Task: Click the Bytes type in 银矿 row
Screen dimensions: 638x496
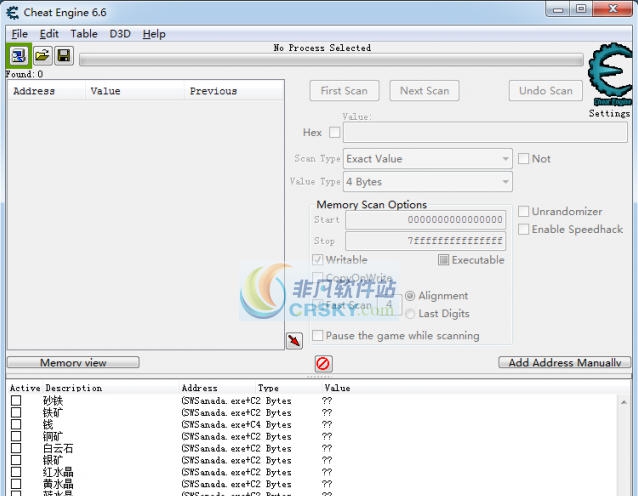Action: coord(279,460)
